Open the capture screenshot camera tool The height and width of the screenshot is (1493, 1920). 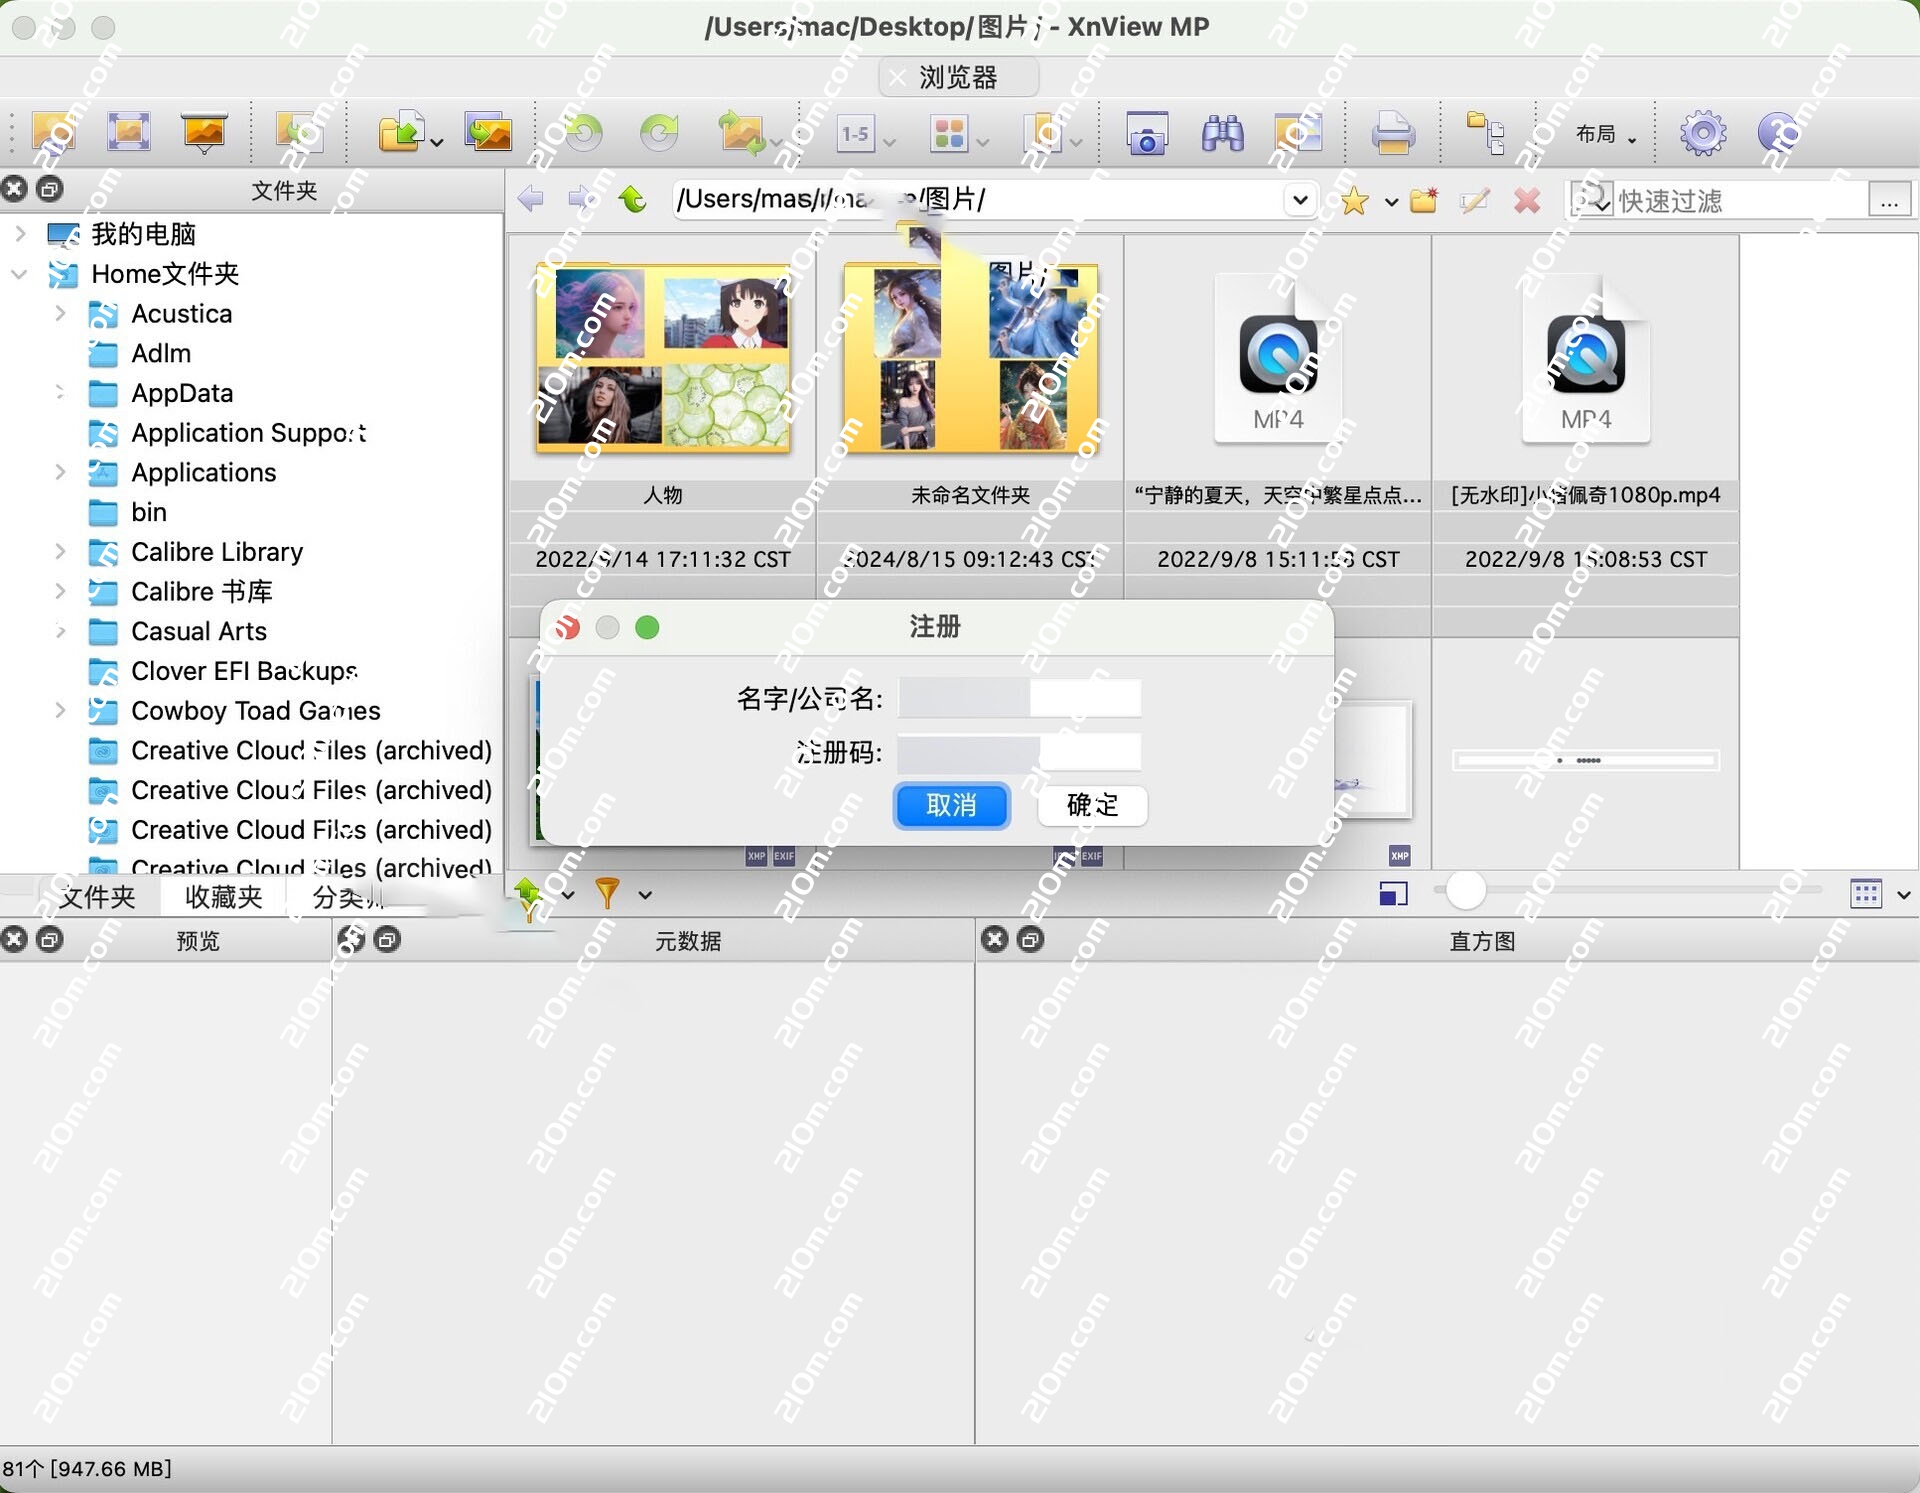1147,133
